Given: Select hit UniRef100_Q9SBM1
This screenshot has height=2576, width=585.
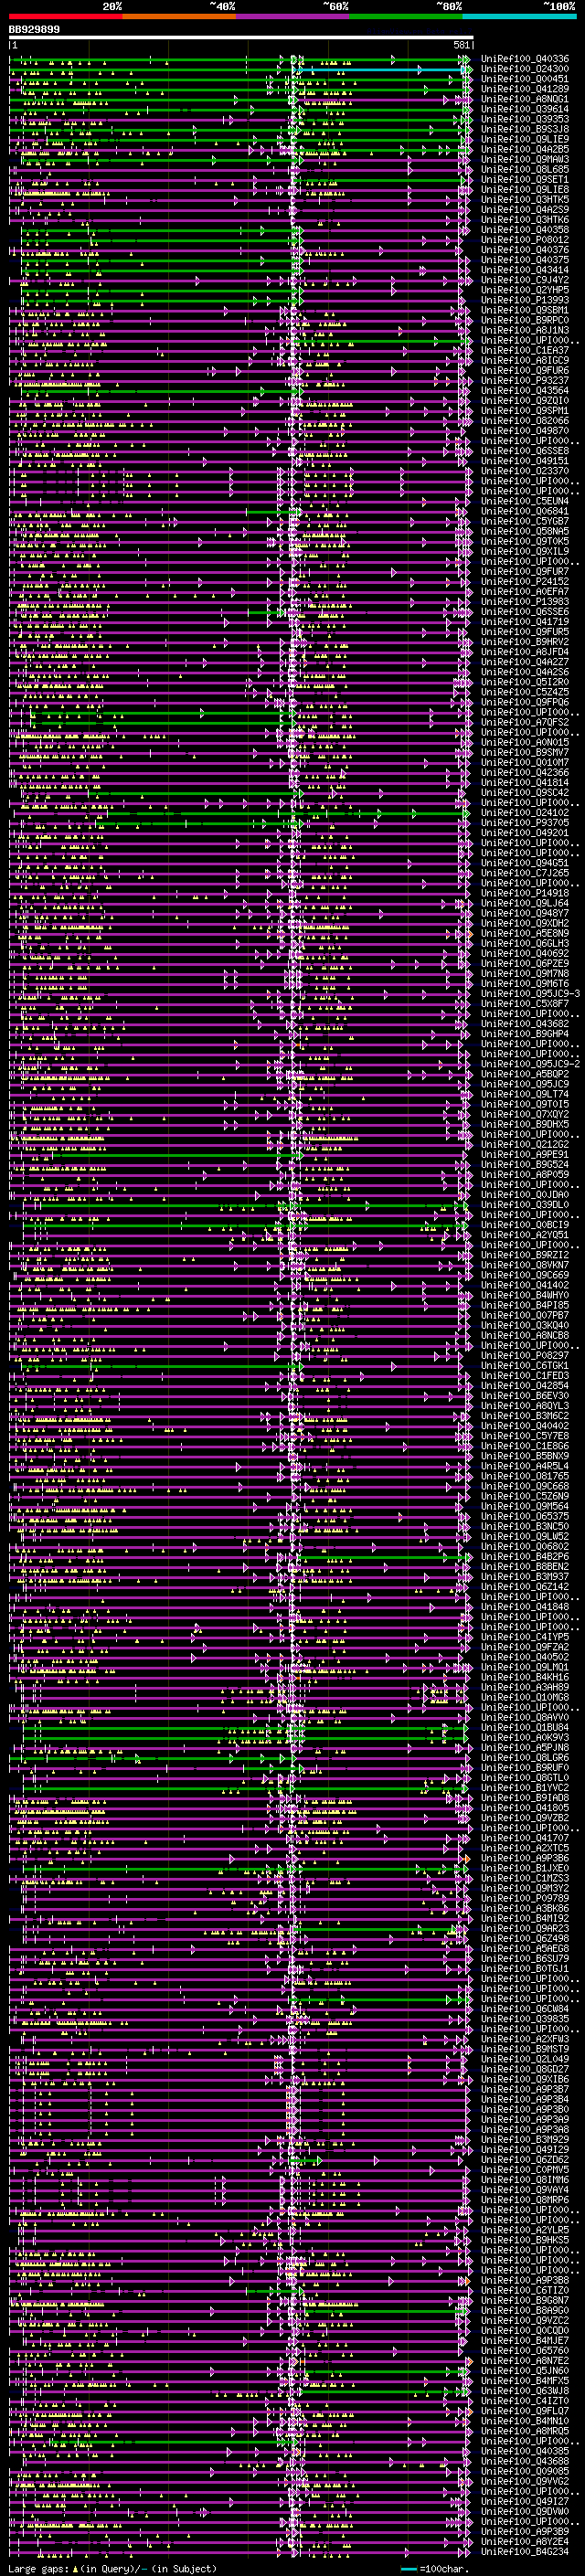Looking at the screenshot, I should (x=525, y=310).
